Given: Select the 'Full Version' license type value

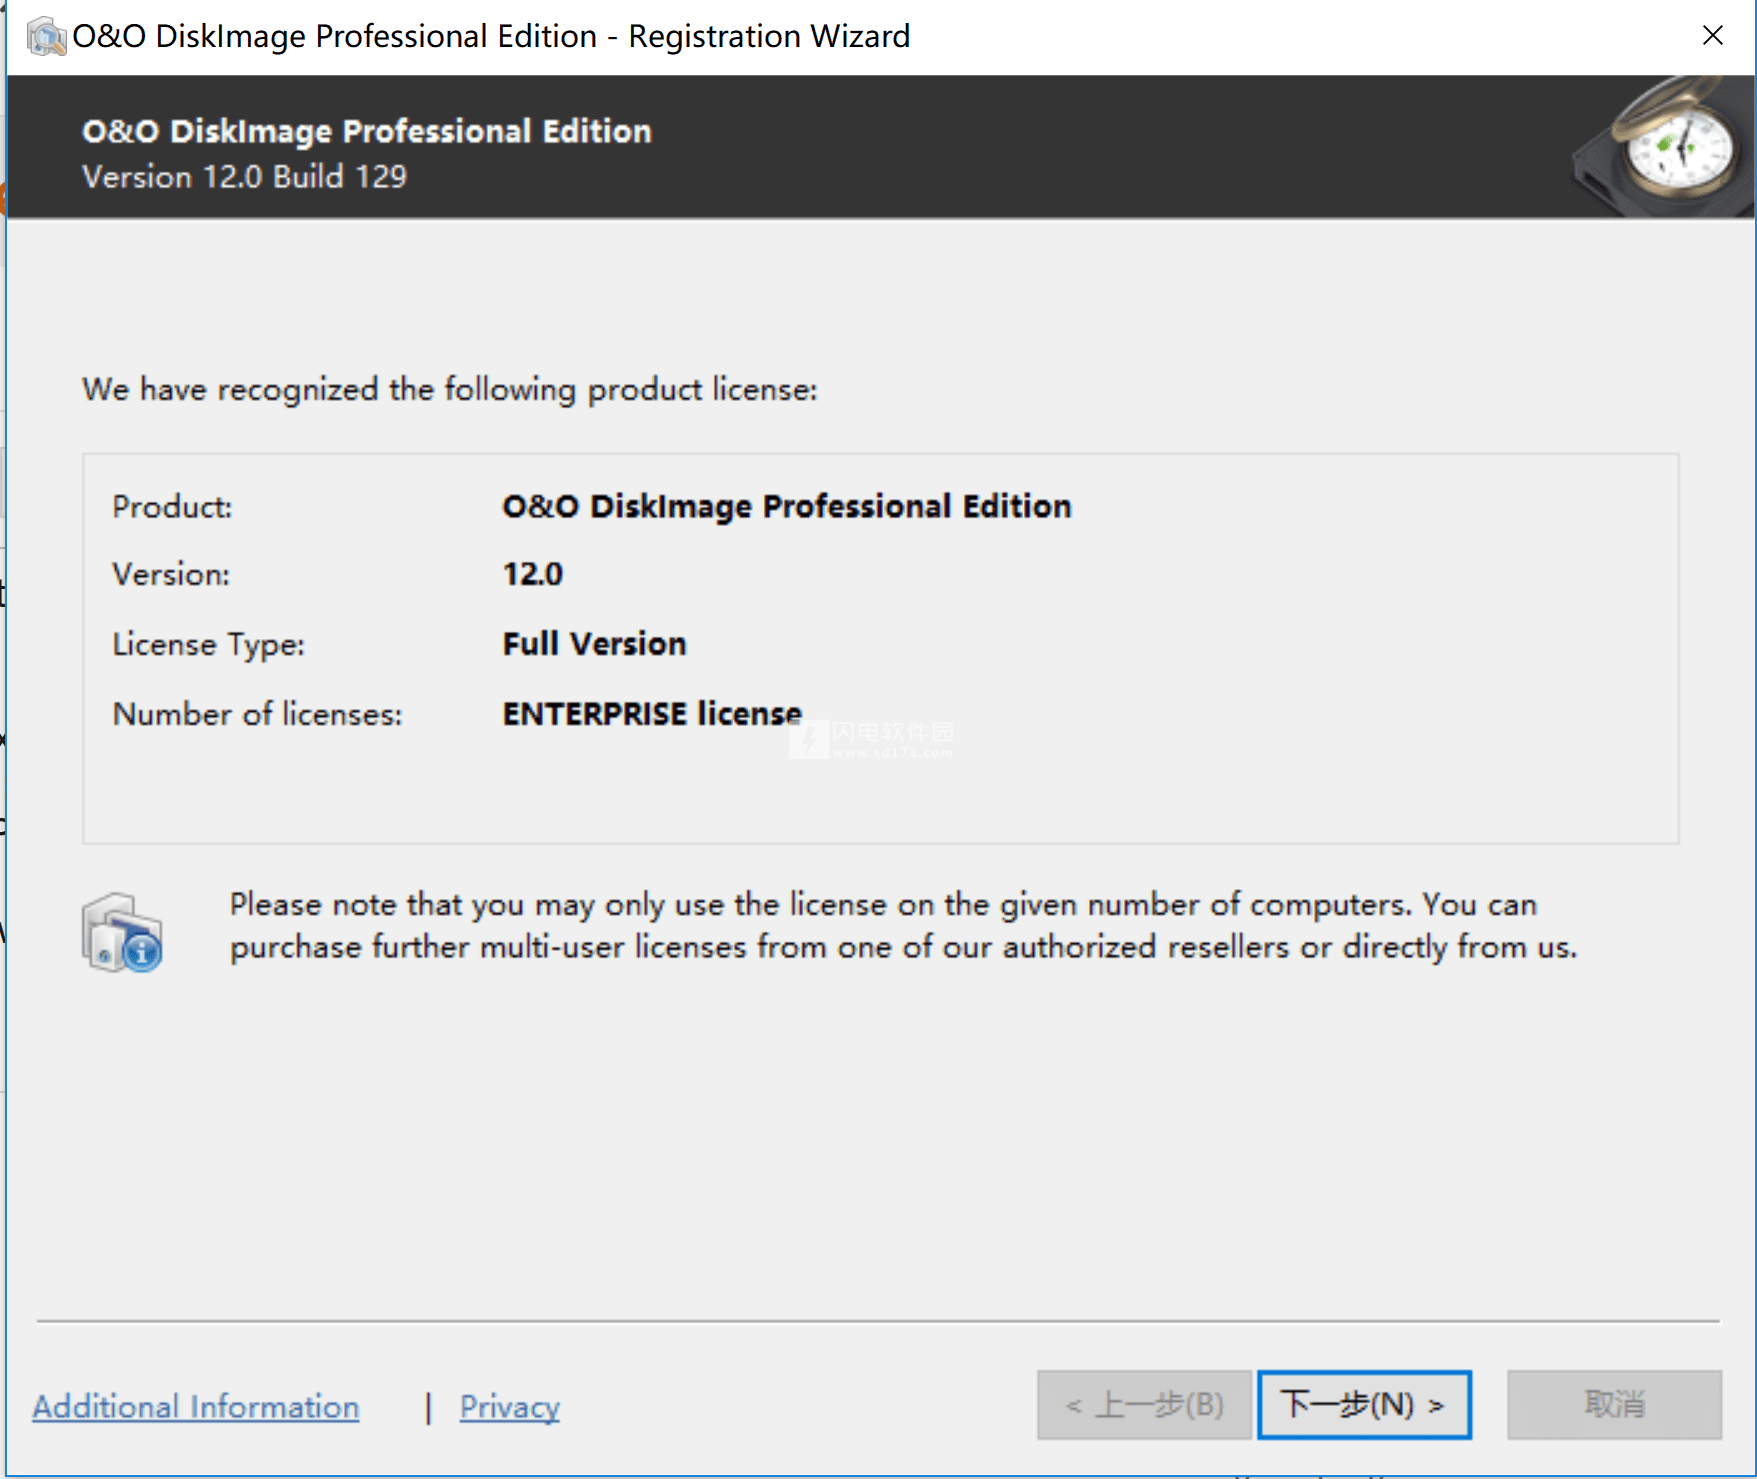Looking at the screenshot, I should point(594,644).
